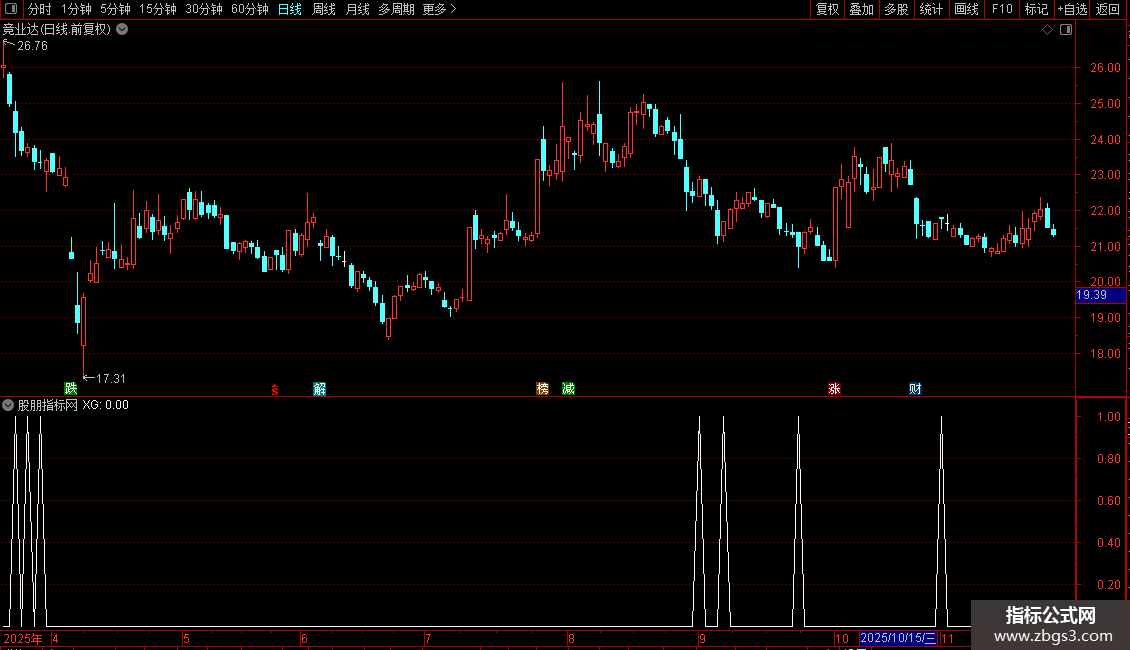
Task: Click the split-window icon beside diamond
Action: tap(1066, 30)
